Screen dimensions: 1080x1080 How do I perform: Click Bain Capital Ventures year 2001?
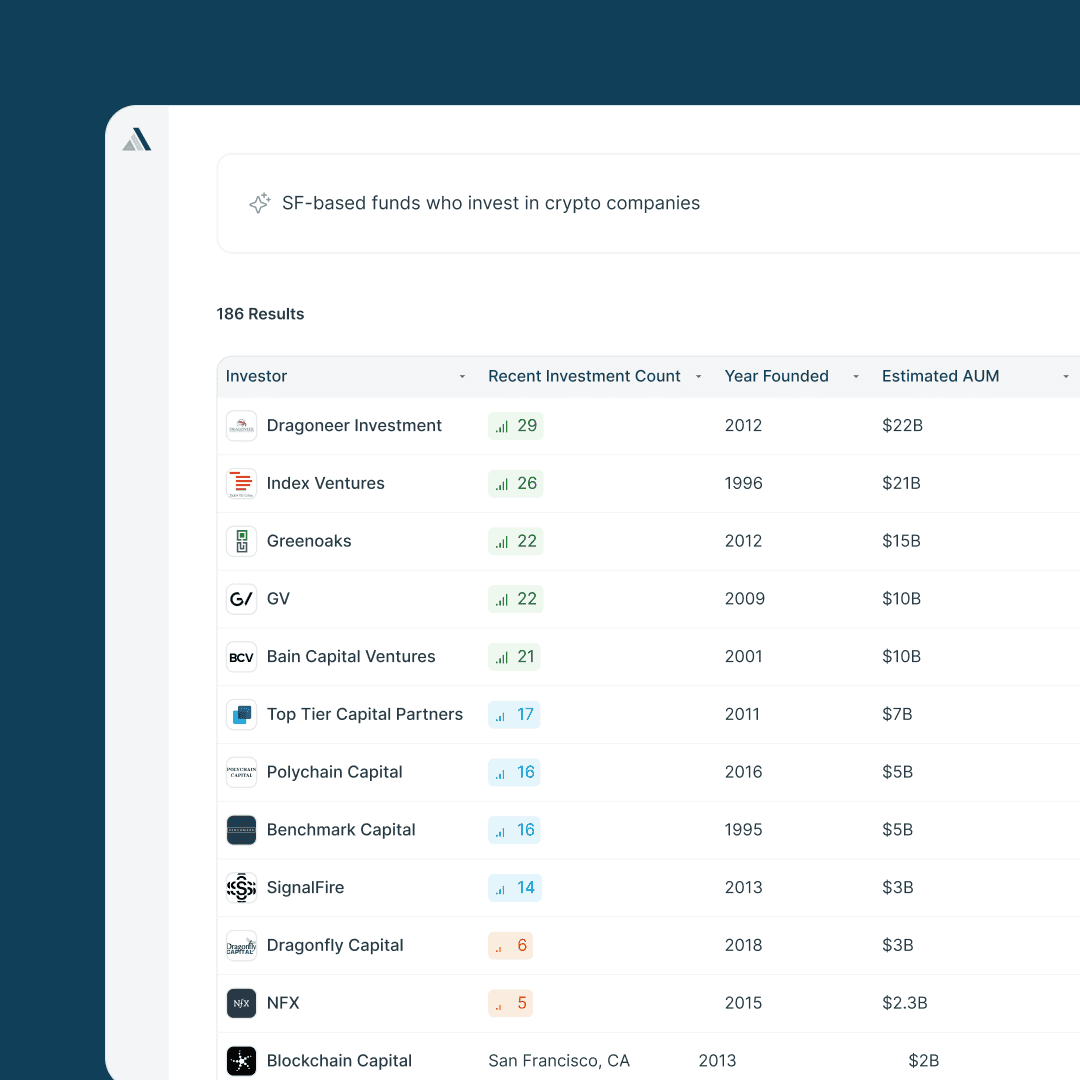[x=743, y=657]
